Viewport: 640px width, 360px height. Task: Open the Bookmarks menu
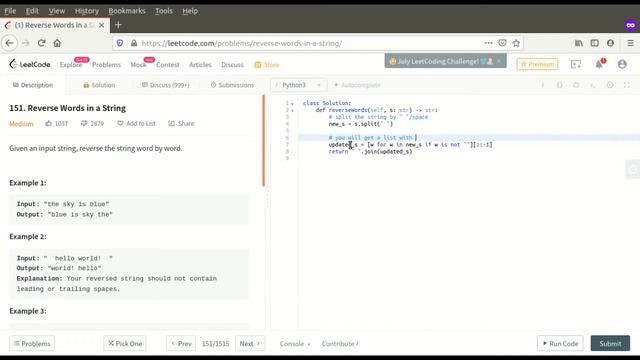pos(127,11)
